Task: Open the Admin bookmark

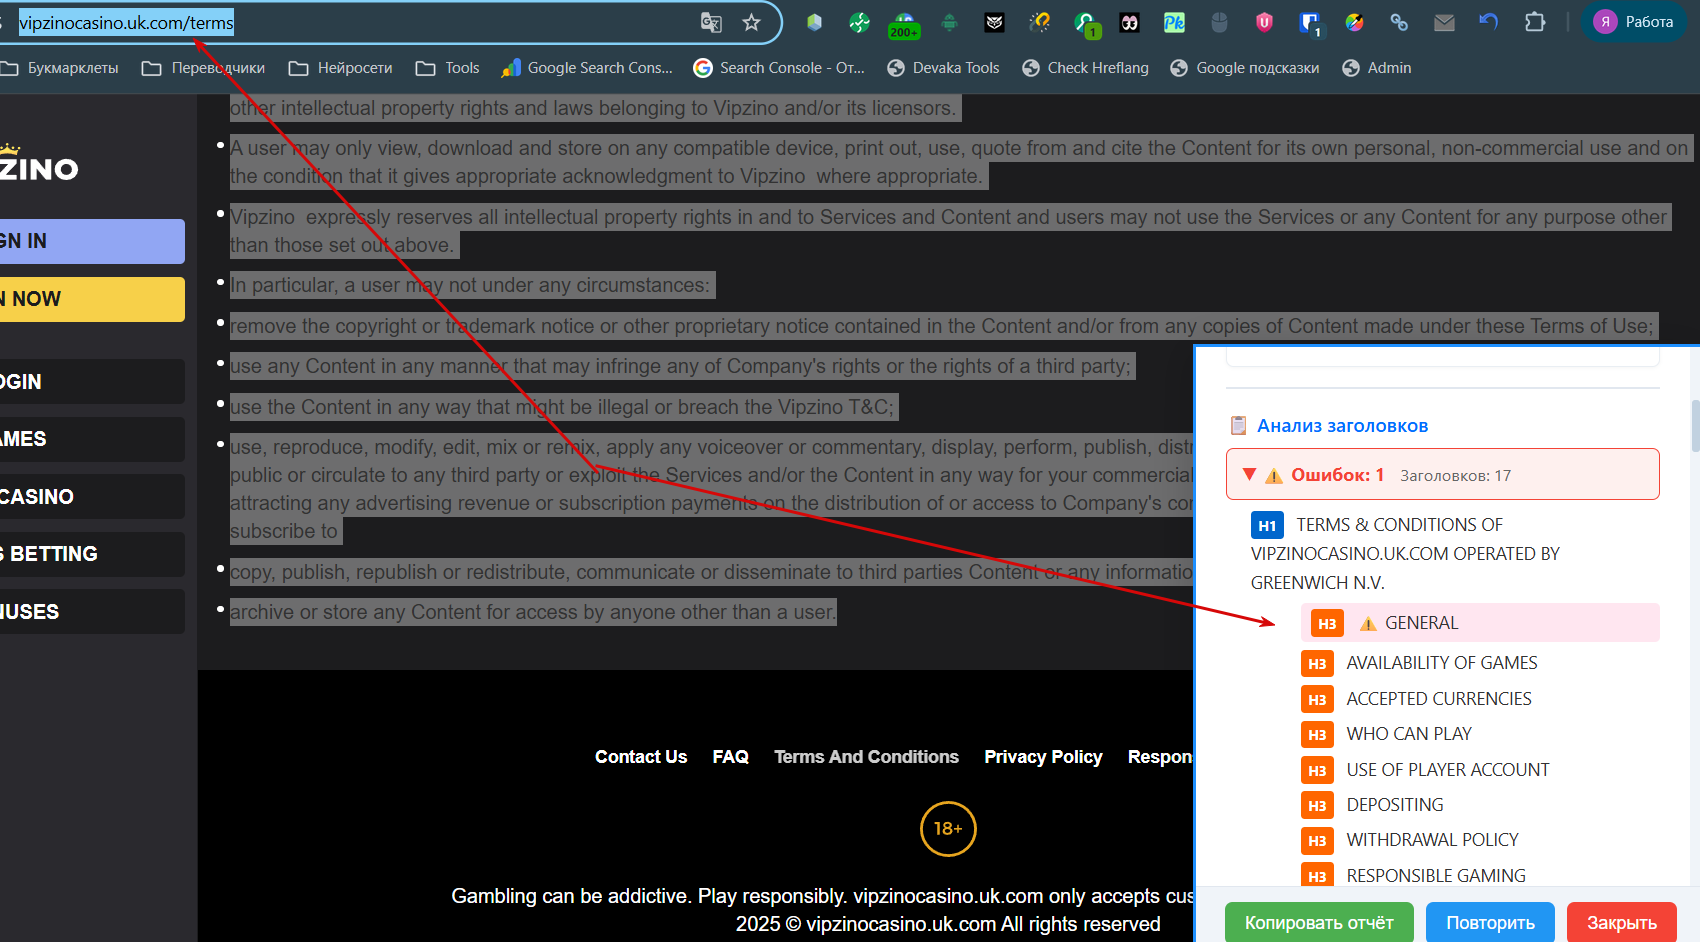Action: tap(1377, 68)
